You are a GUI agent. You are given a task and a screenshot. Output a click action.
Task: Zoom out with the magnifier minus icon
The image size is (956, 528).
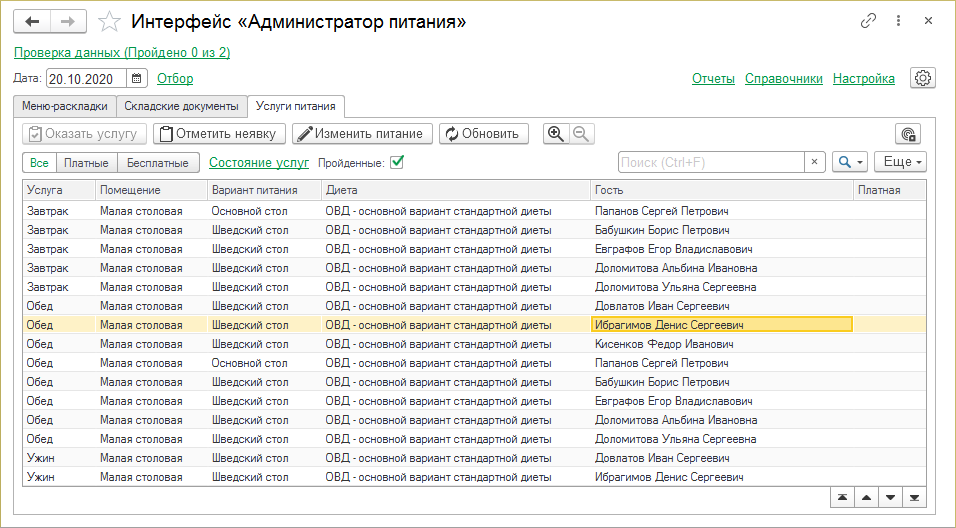pos(581,133)
